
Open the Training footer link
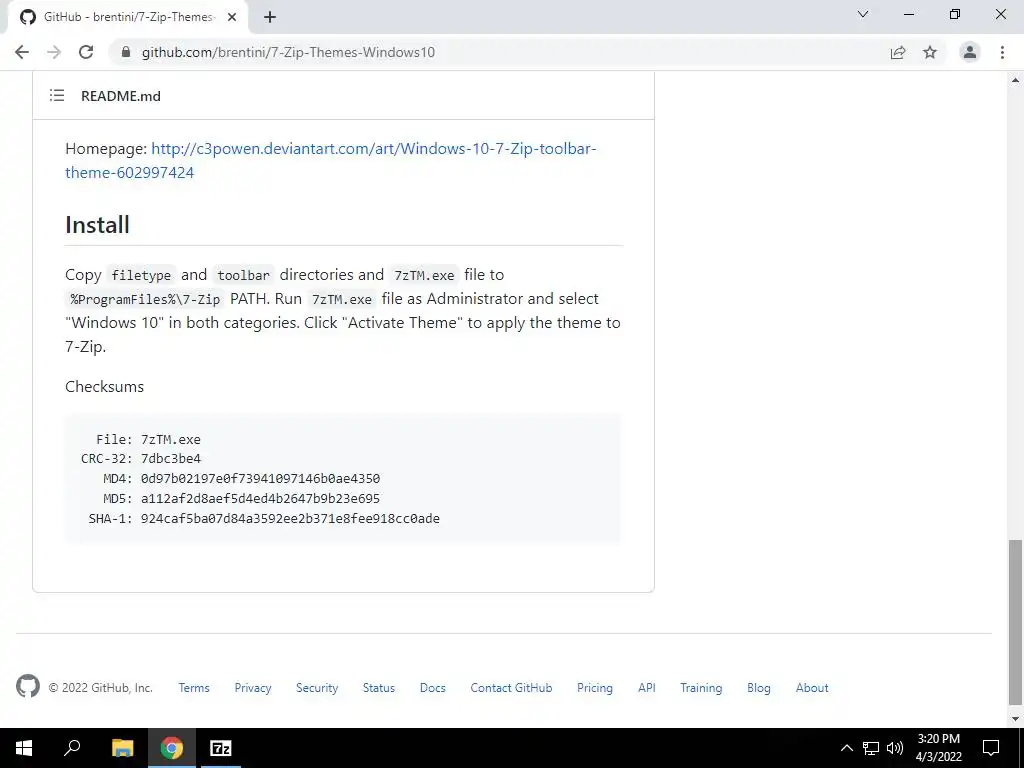701,688
